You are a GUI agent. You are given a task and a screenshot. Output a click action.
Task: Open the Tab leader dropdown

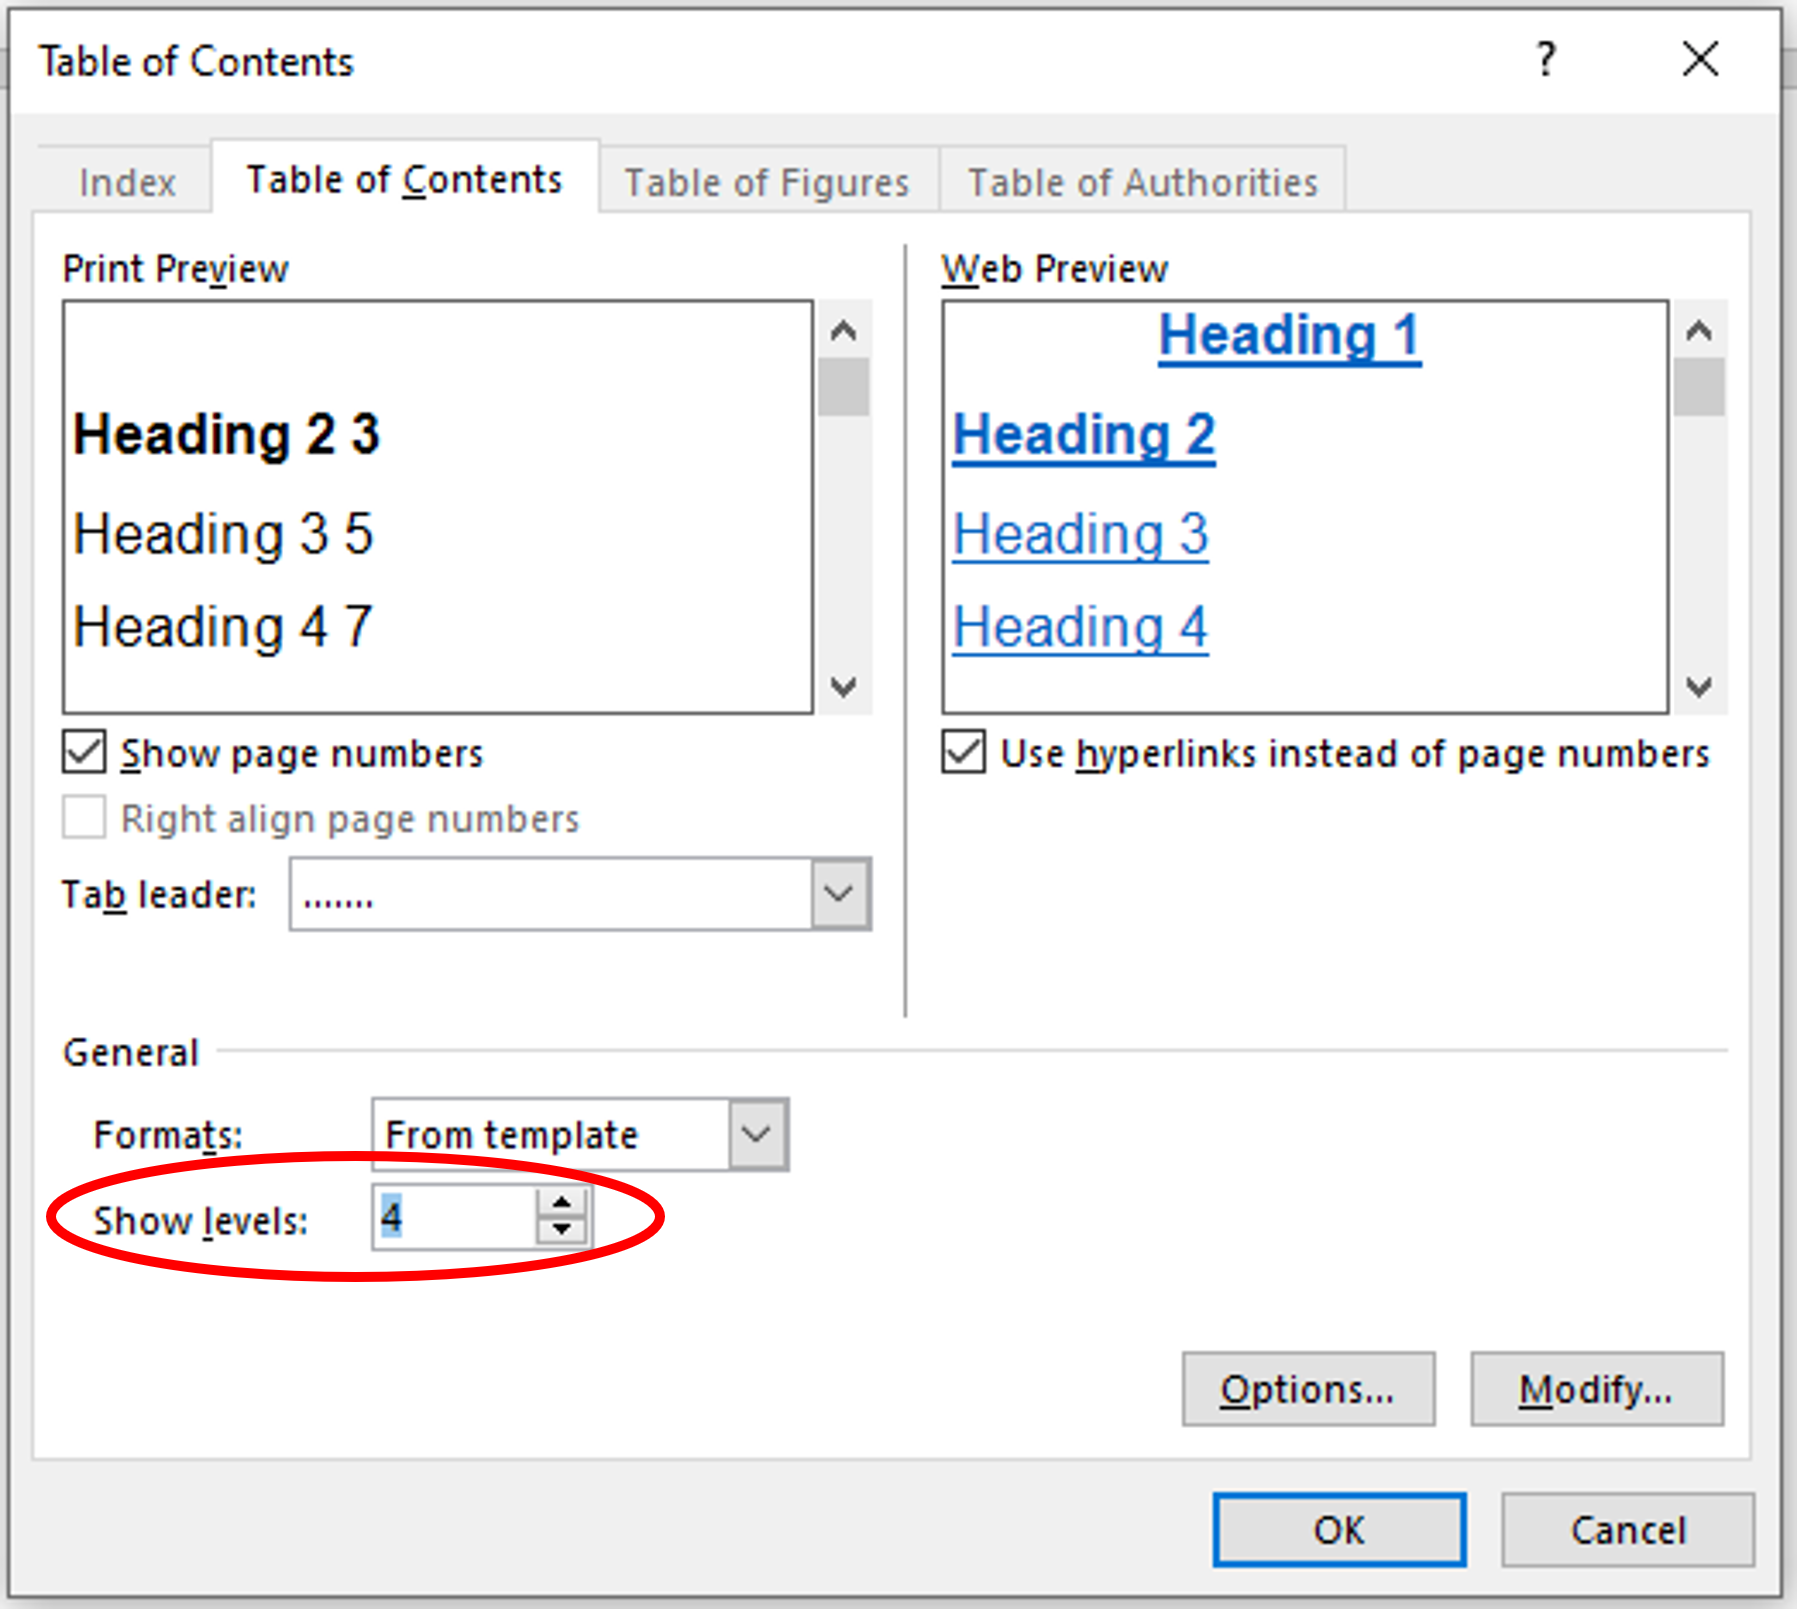tap(837, 894)
